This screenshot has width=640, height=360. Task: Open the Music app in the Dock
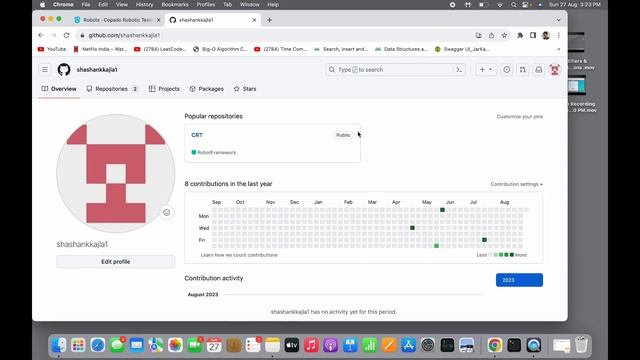click(x=311, y=345)
